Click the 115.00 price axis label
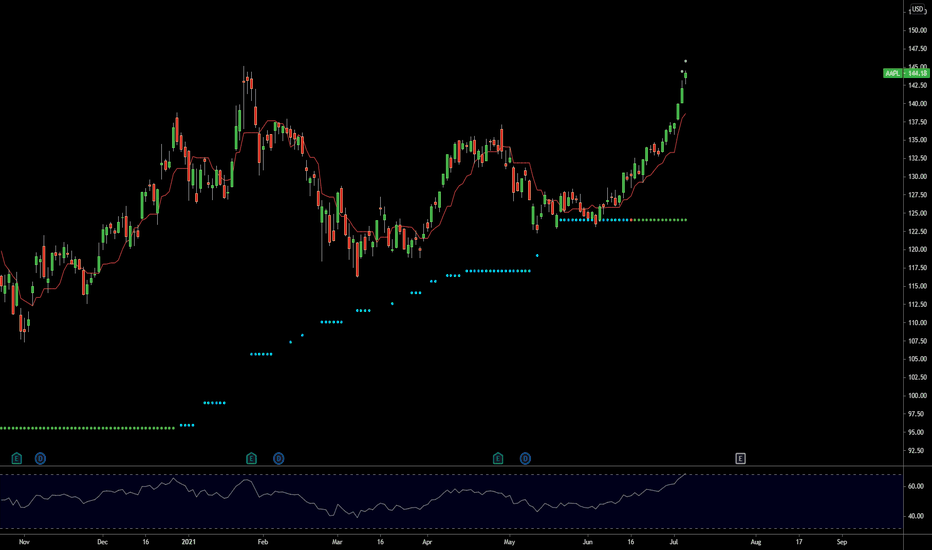Screen dimensions: 932x550 tap(917, 286)
